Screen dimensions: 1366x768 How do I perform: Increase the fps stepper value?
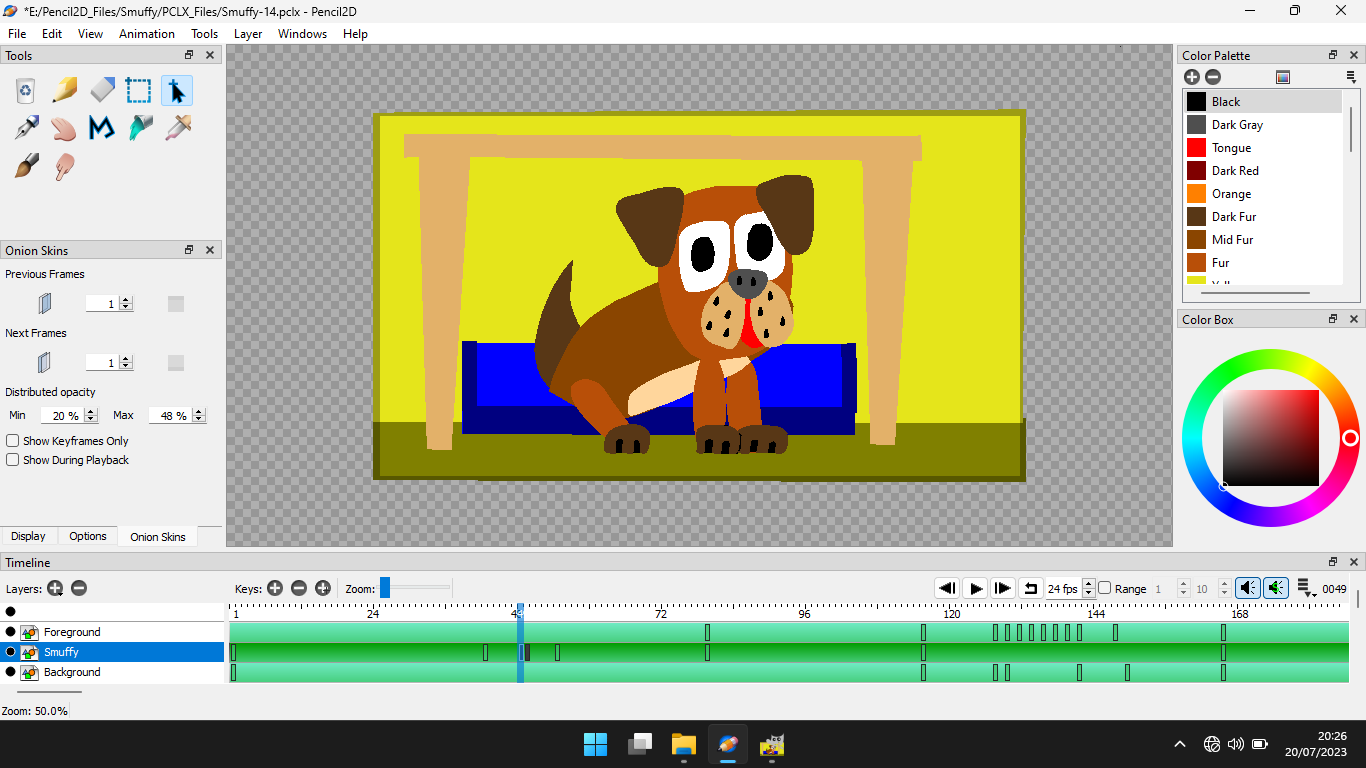coord(1089,585)
